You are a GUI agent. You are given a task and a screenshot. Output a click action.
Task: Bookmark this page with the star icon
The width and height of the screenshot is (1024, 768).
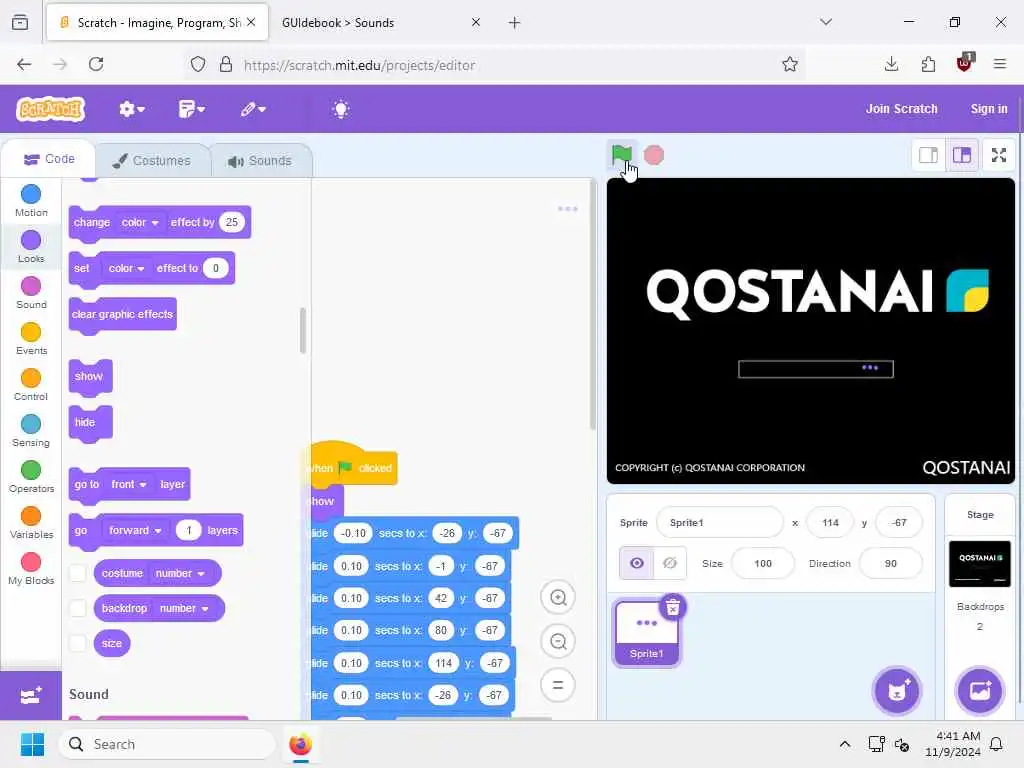pyautogui.click(x=790, y=64)
